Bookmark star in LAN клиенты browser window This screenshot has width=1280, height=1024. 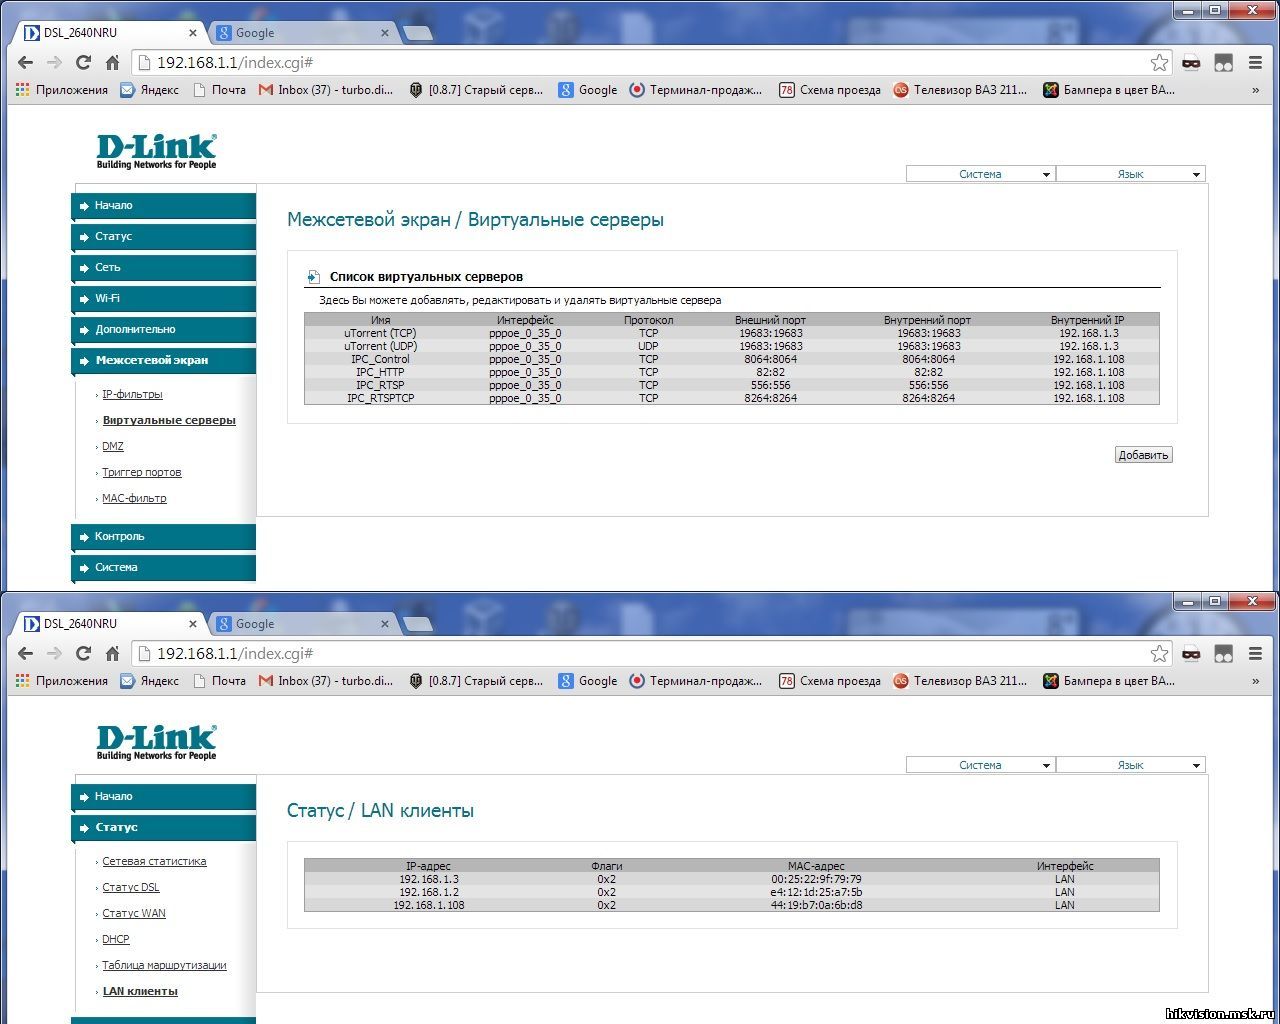(x=1159, y=654)
